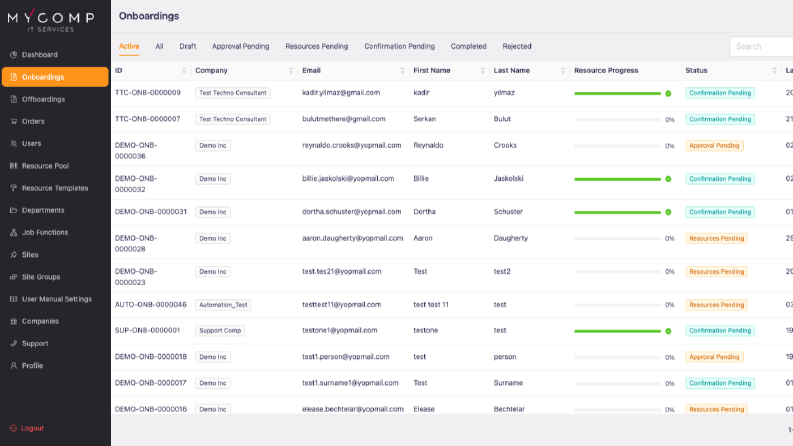
Task: Click the Support wrench icon
Action: (x=14, y=343)
